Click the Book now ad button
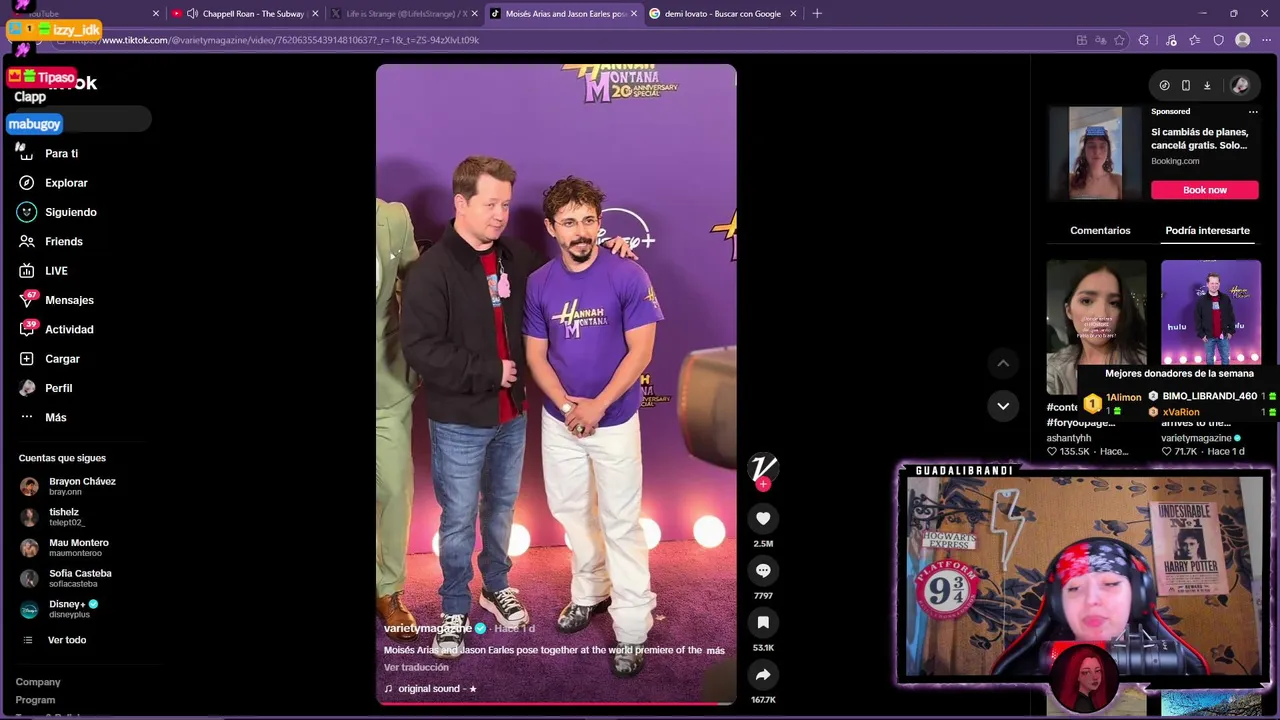The image size is (1280, 720). (1204, 190)
